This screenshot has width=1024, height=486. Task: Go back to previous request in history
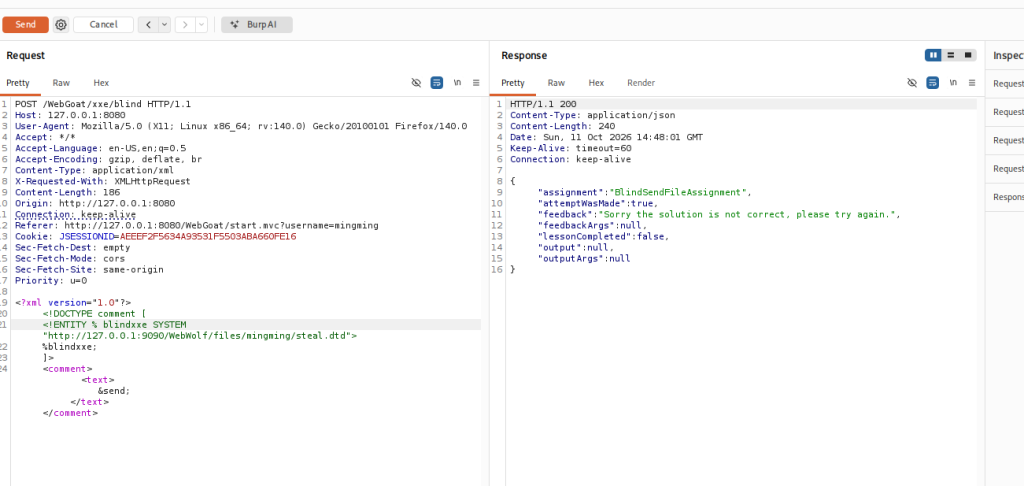148,25
